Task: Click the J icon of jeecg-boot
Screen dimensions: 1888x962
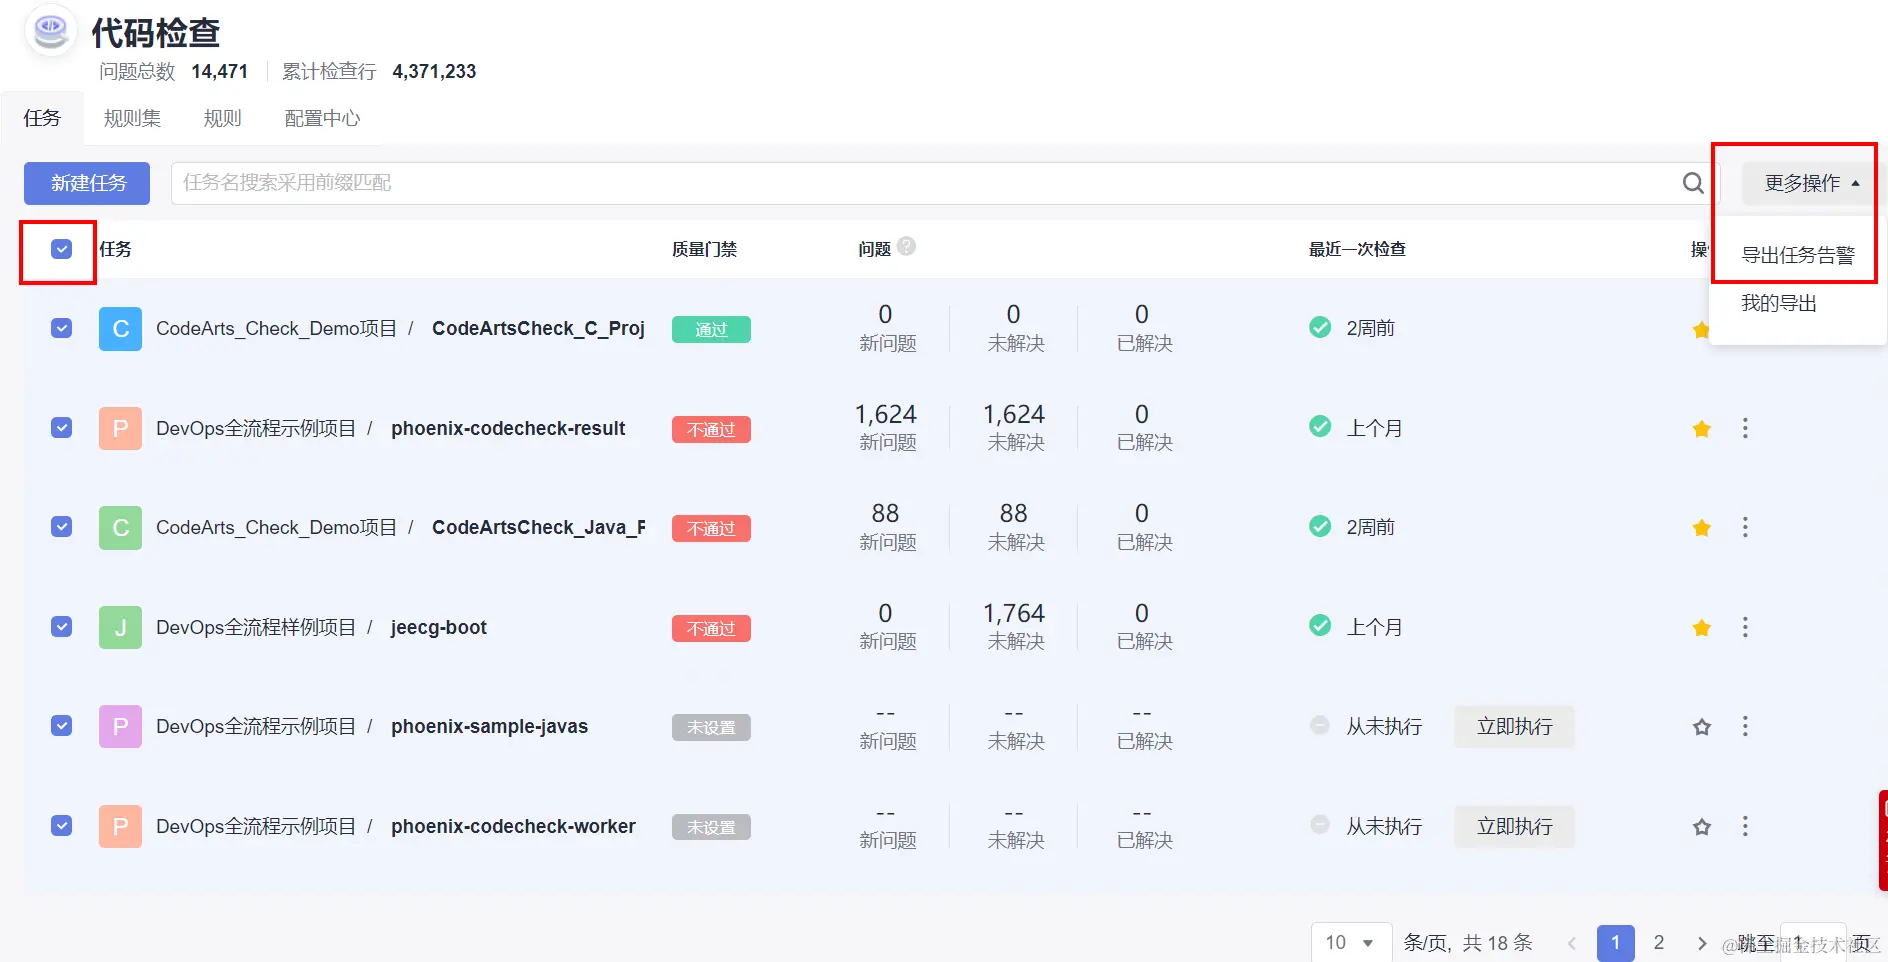Action: pos(120,627)
